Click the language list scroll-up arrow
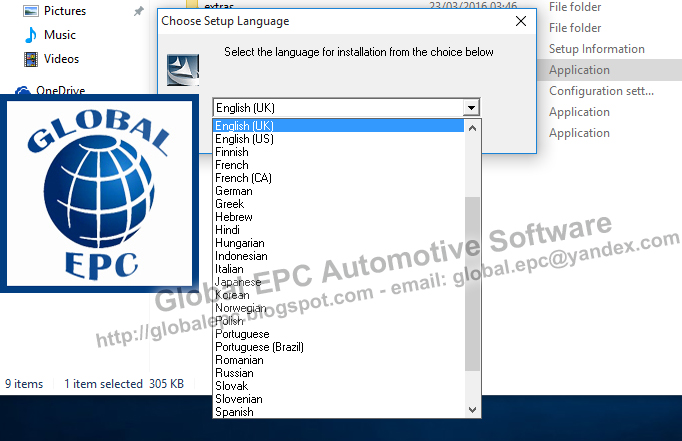Screen dimensions: 682x441 472,128
